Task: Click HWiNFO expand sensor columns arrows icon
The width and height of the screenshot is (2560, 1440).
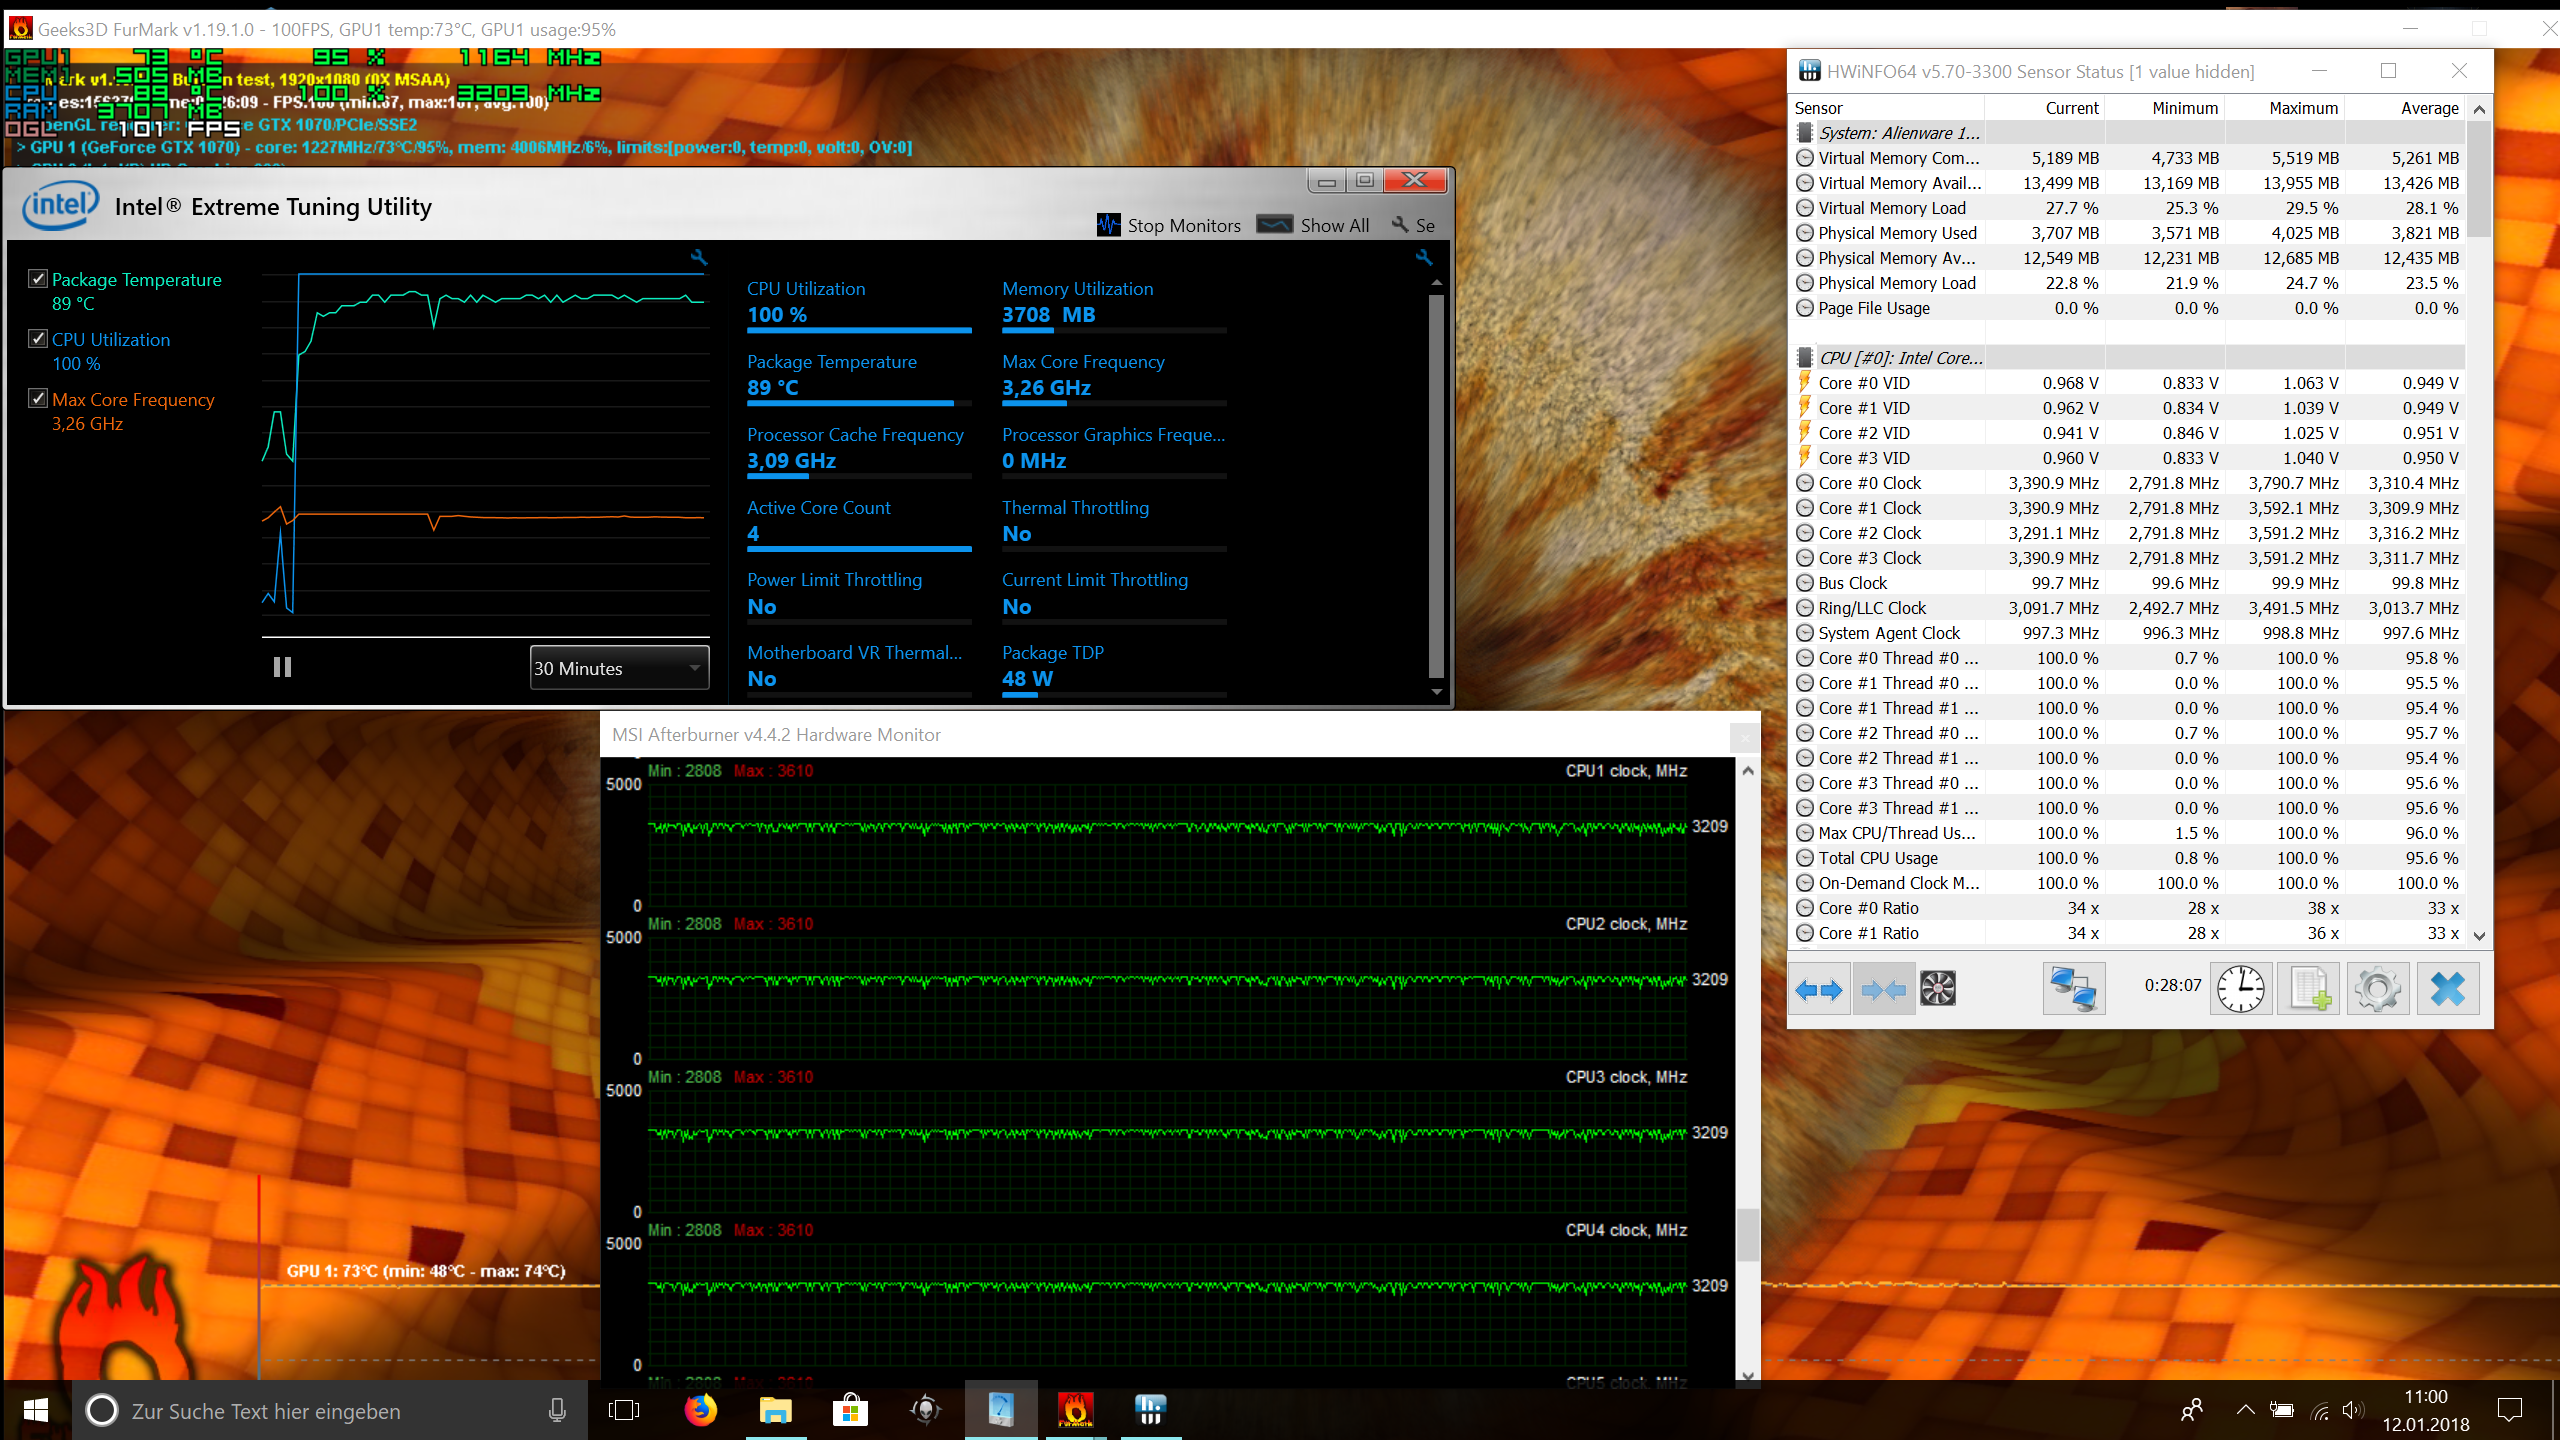Action: click(x=1819, y=989)
